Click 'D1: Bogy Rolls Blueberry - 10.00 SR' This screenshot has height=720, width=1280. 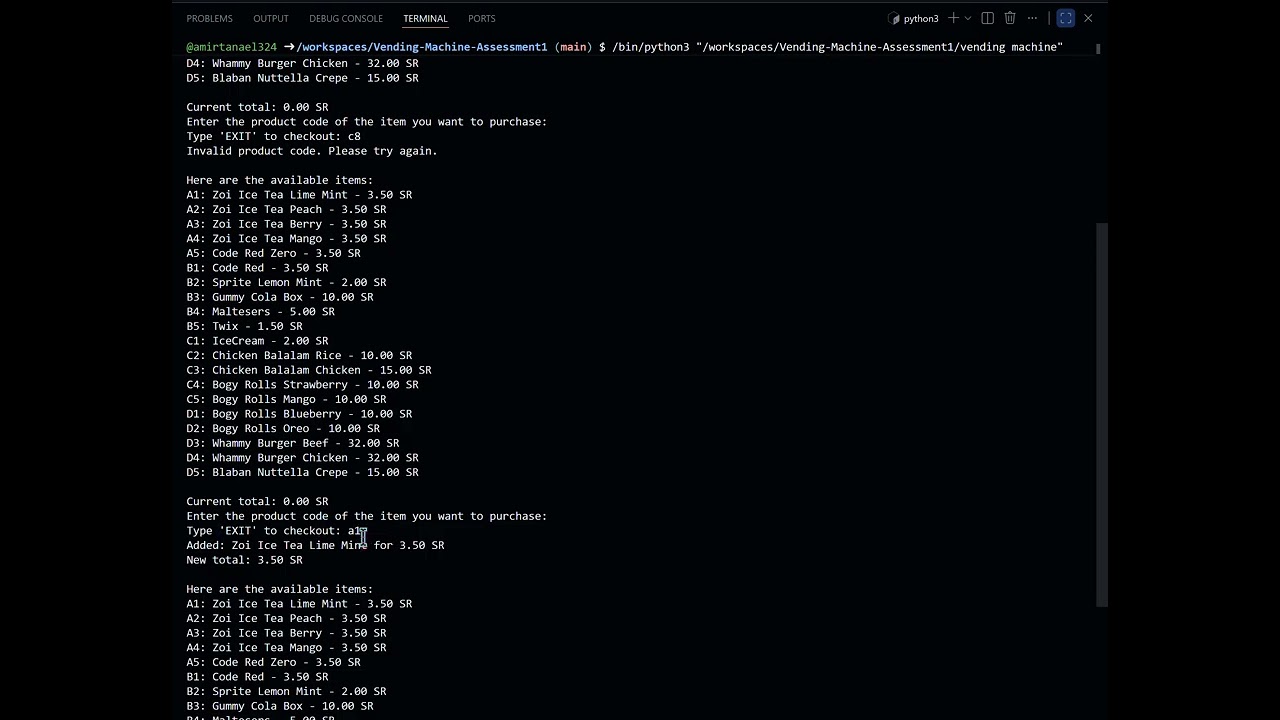pos(299,414)
